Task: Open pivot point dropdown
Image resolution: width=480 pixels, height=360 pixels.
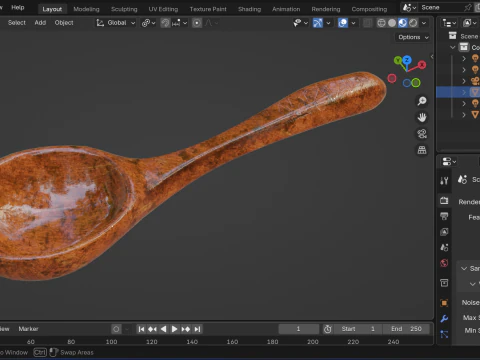Action: pyautogui.click(x=148, y=23)
